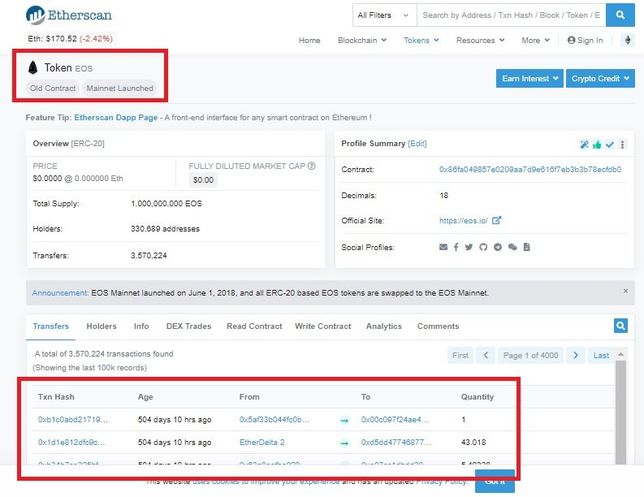The image size is (644, 497).
Task: Open the Blockchain menu
Action: [362, 40]
